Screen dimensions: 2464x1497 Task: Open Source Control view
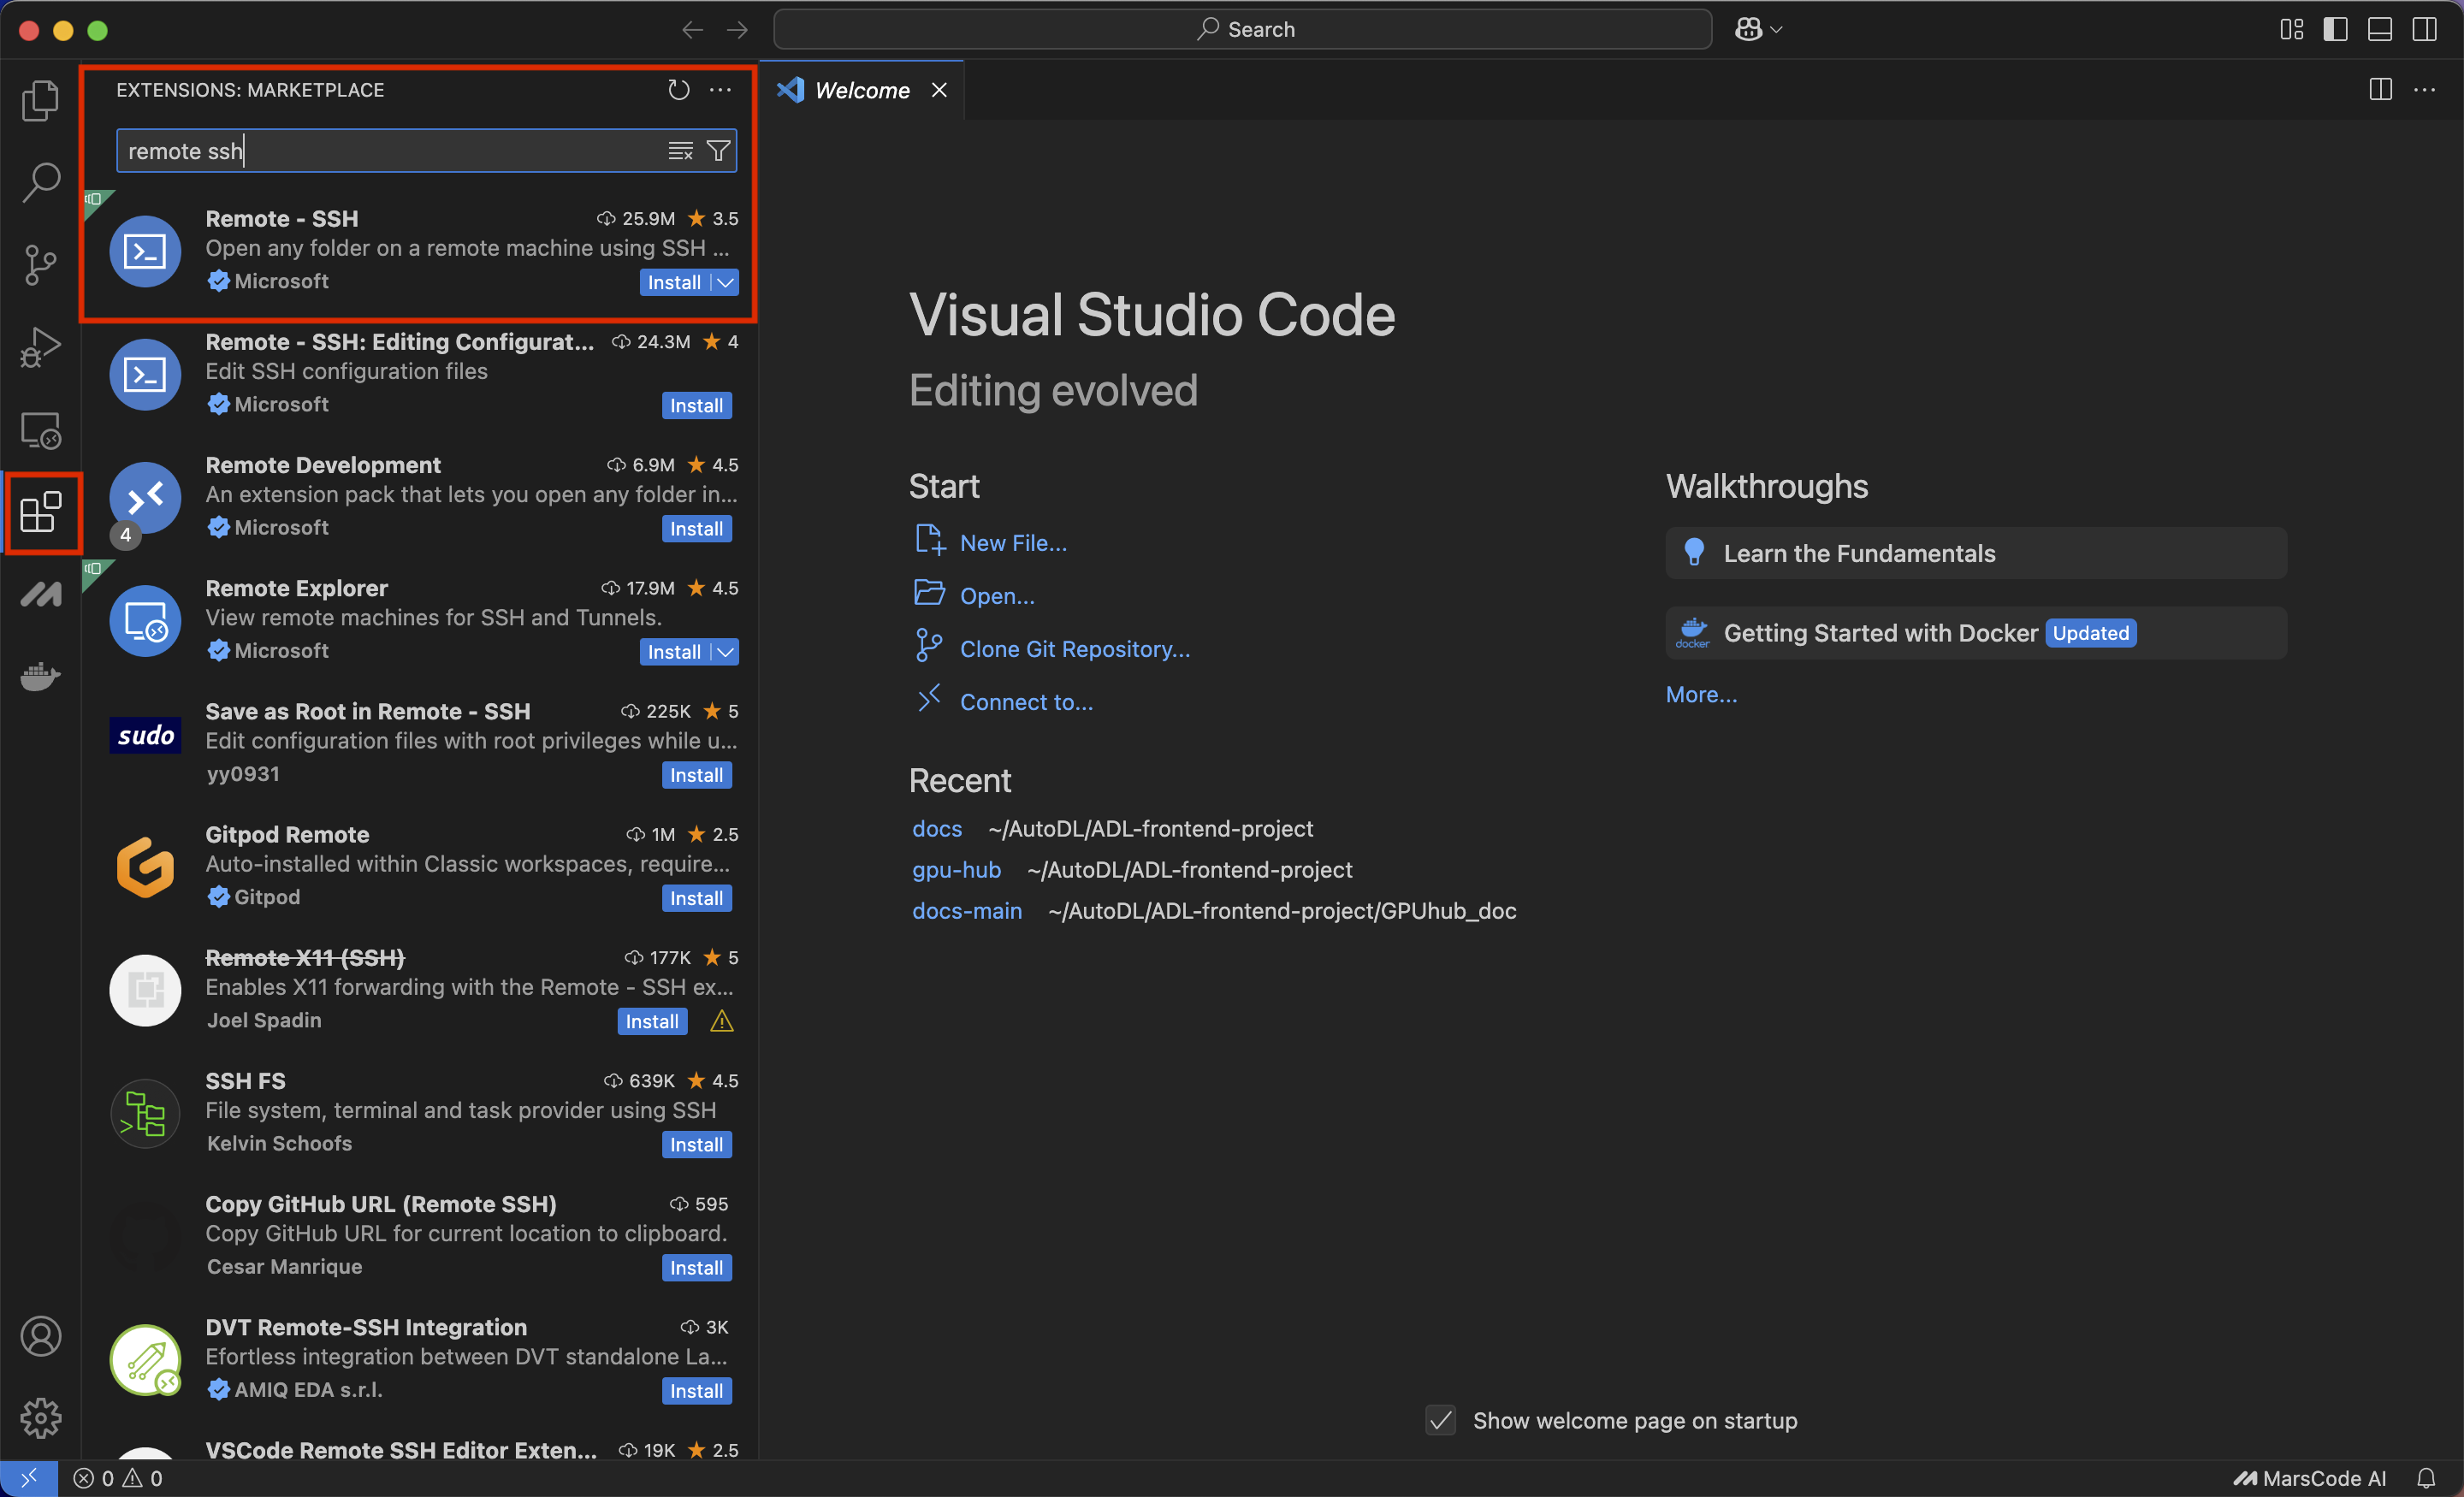[40, 265]
